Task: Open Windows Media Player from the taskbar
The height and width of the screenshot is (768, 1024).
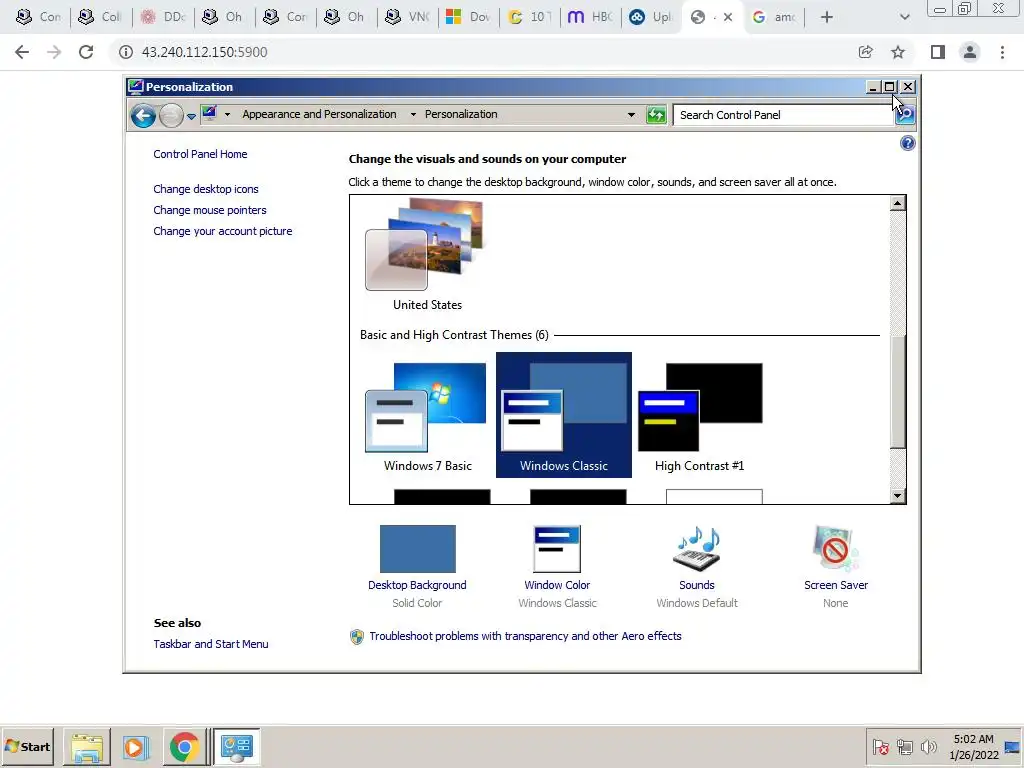Action: coord(135,747)
